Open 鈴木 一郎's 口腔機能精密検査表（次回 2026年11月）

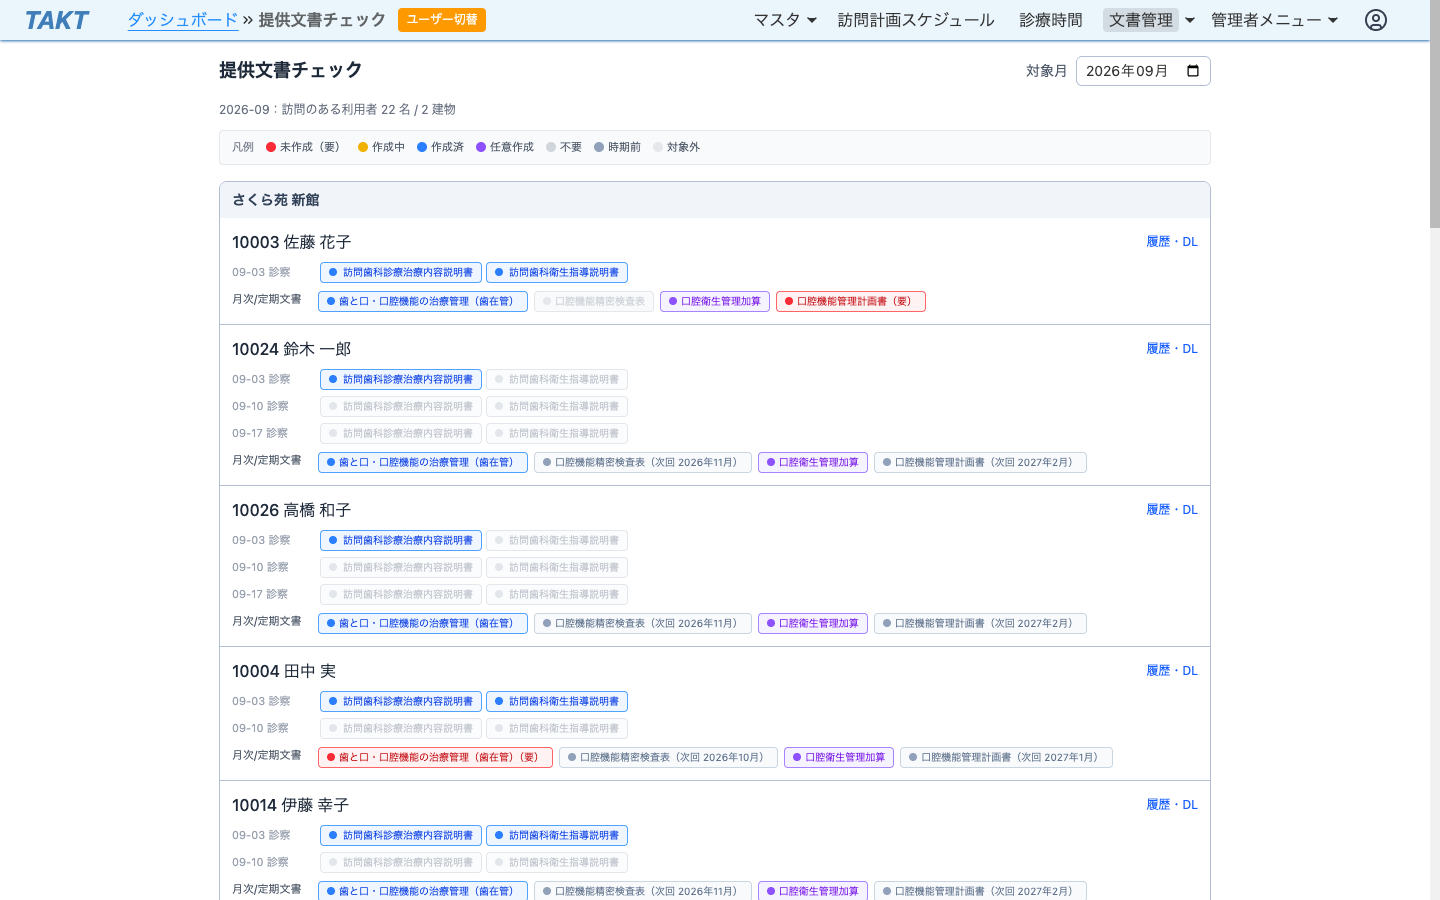pos(643,462)
